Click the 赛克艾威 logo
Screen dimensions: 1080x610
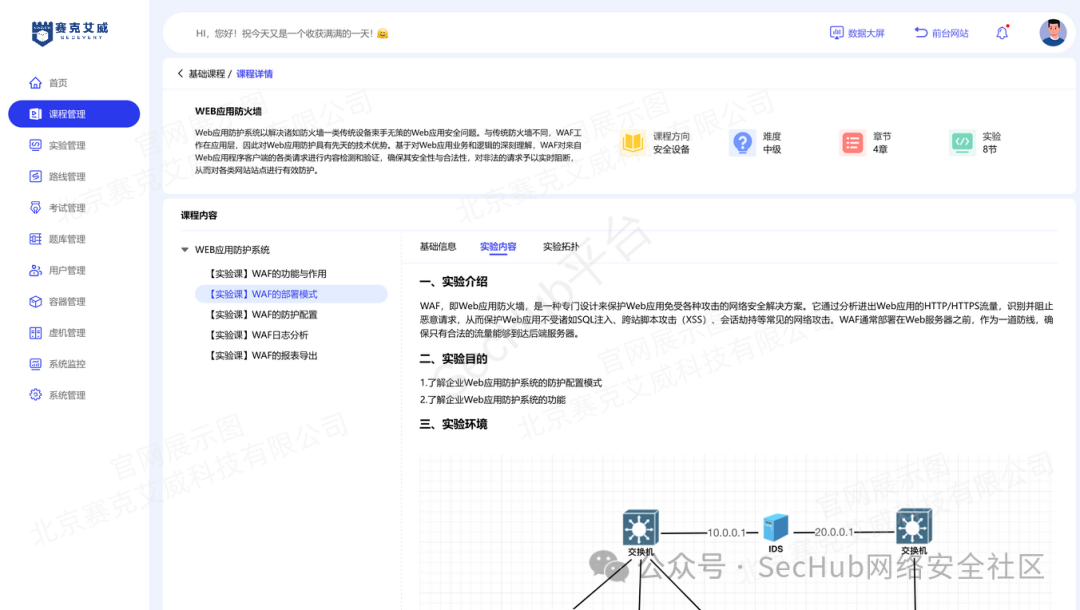pos(70,32)
